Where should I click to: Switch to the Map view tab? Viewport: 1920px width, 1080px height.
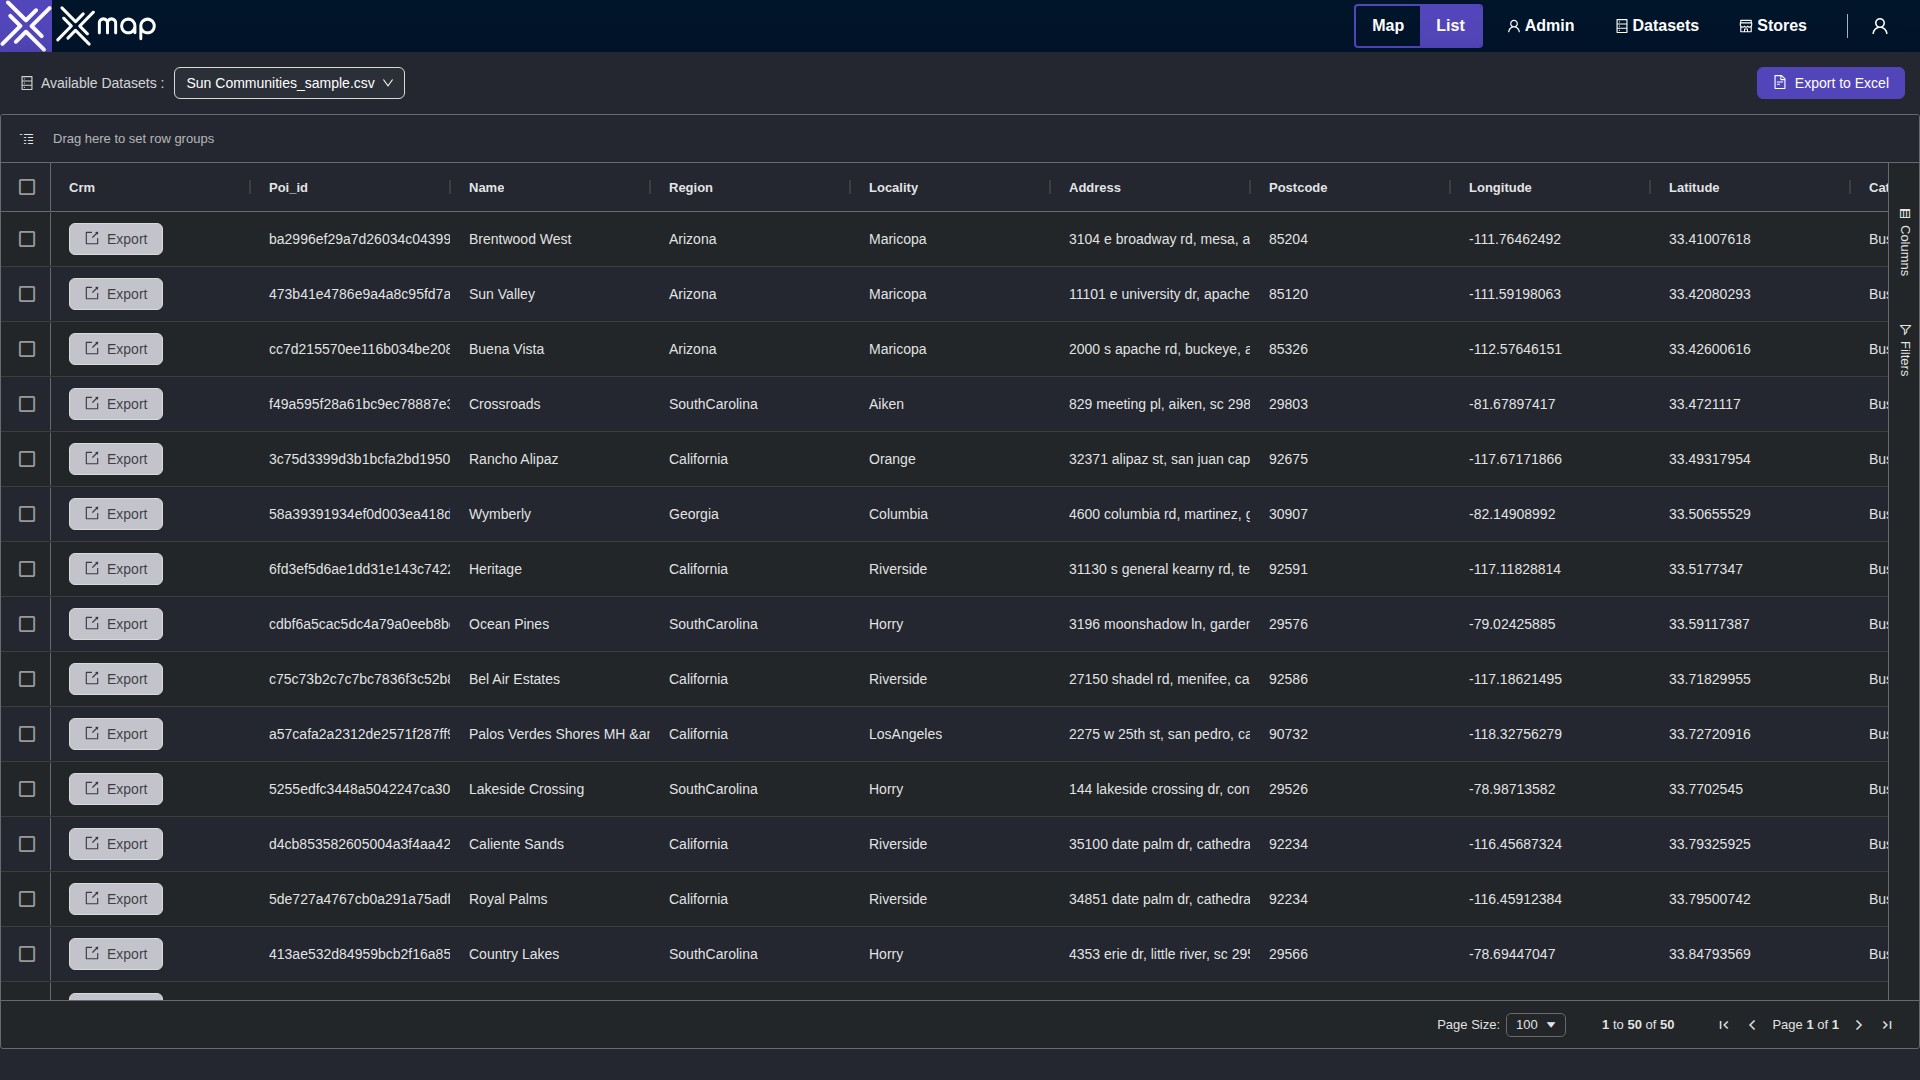click(x=1387, y=26)
